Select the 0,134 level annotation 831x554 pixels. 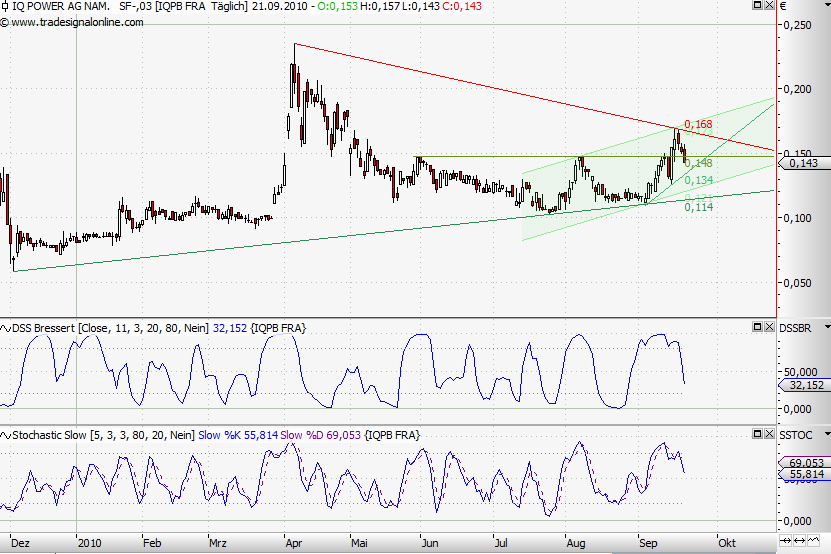(x=699, y=180)
